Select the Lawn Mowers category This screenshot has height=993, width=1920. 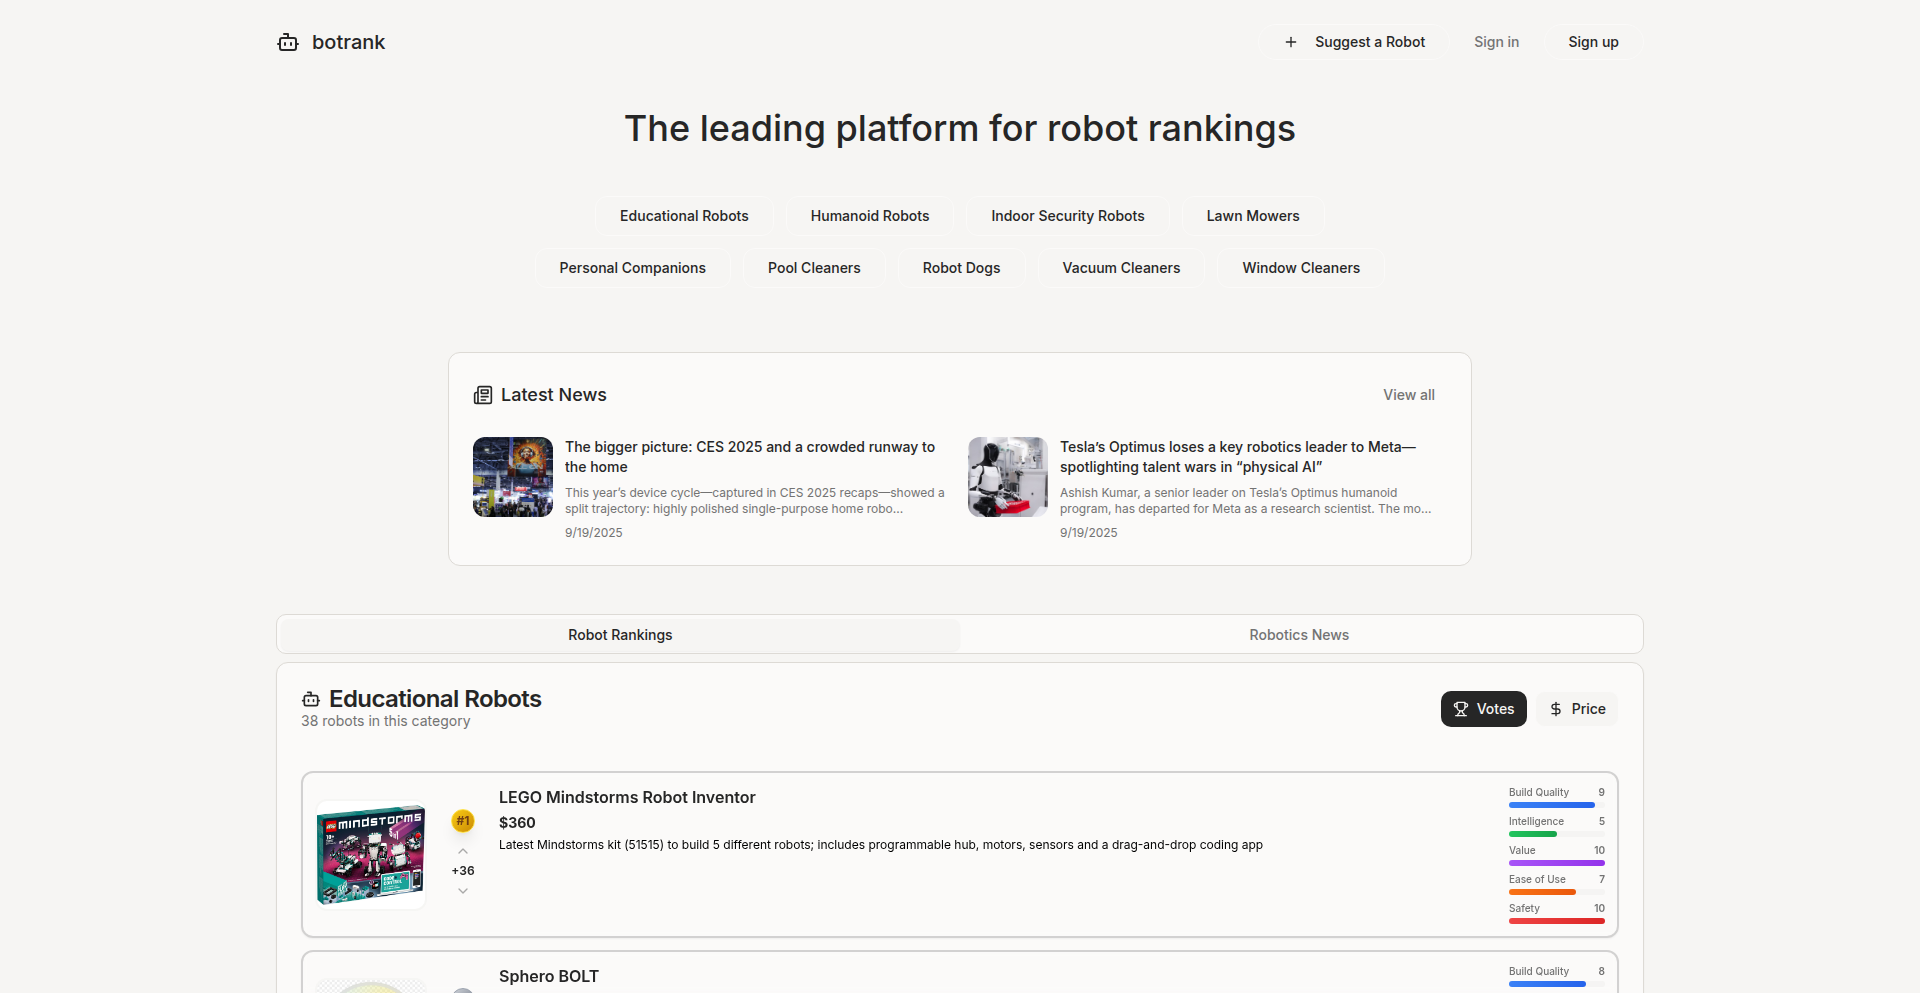coord(1253,216)
